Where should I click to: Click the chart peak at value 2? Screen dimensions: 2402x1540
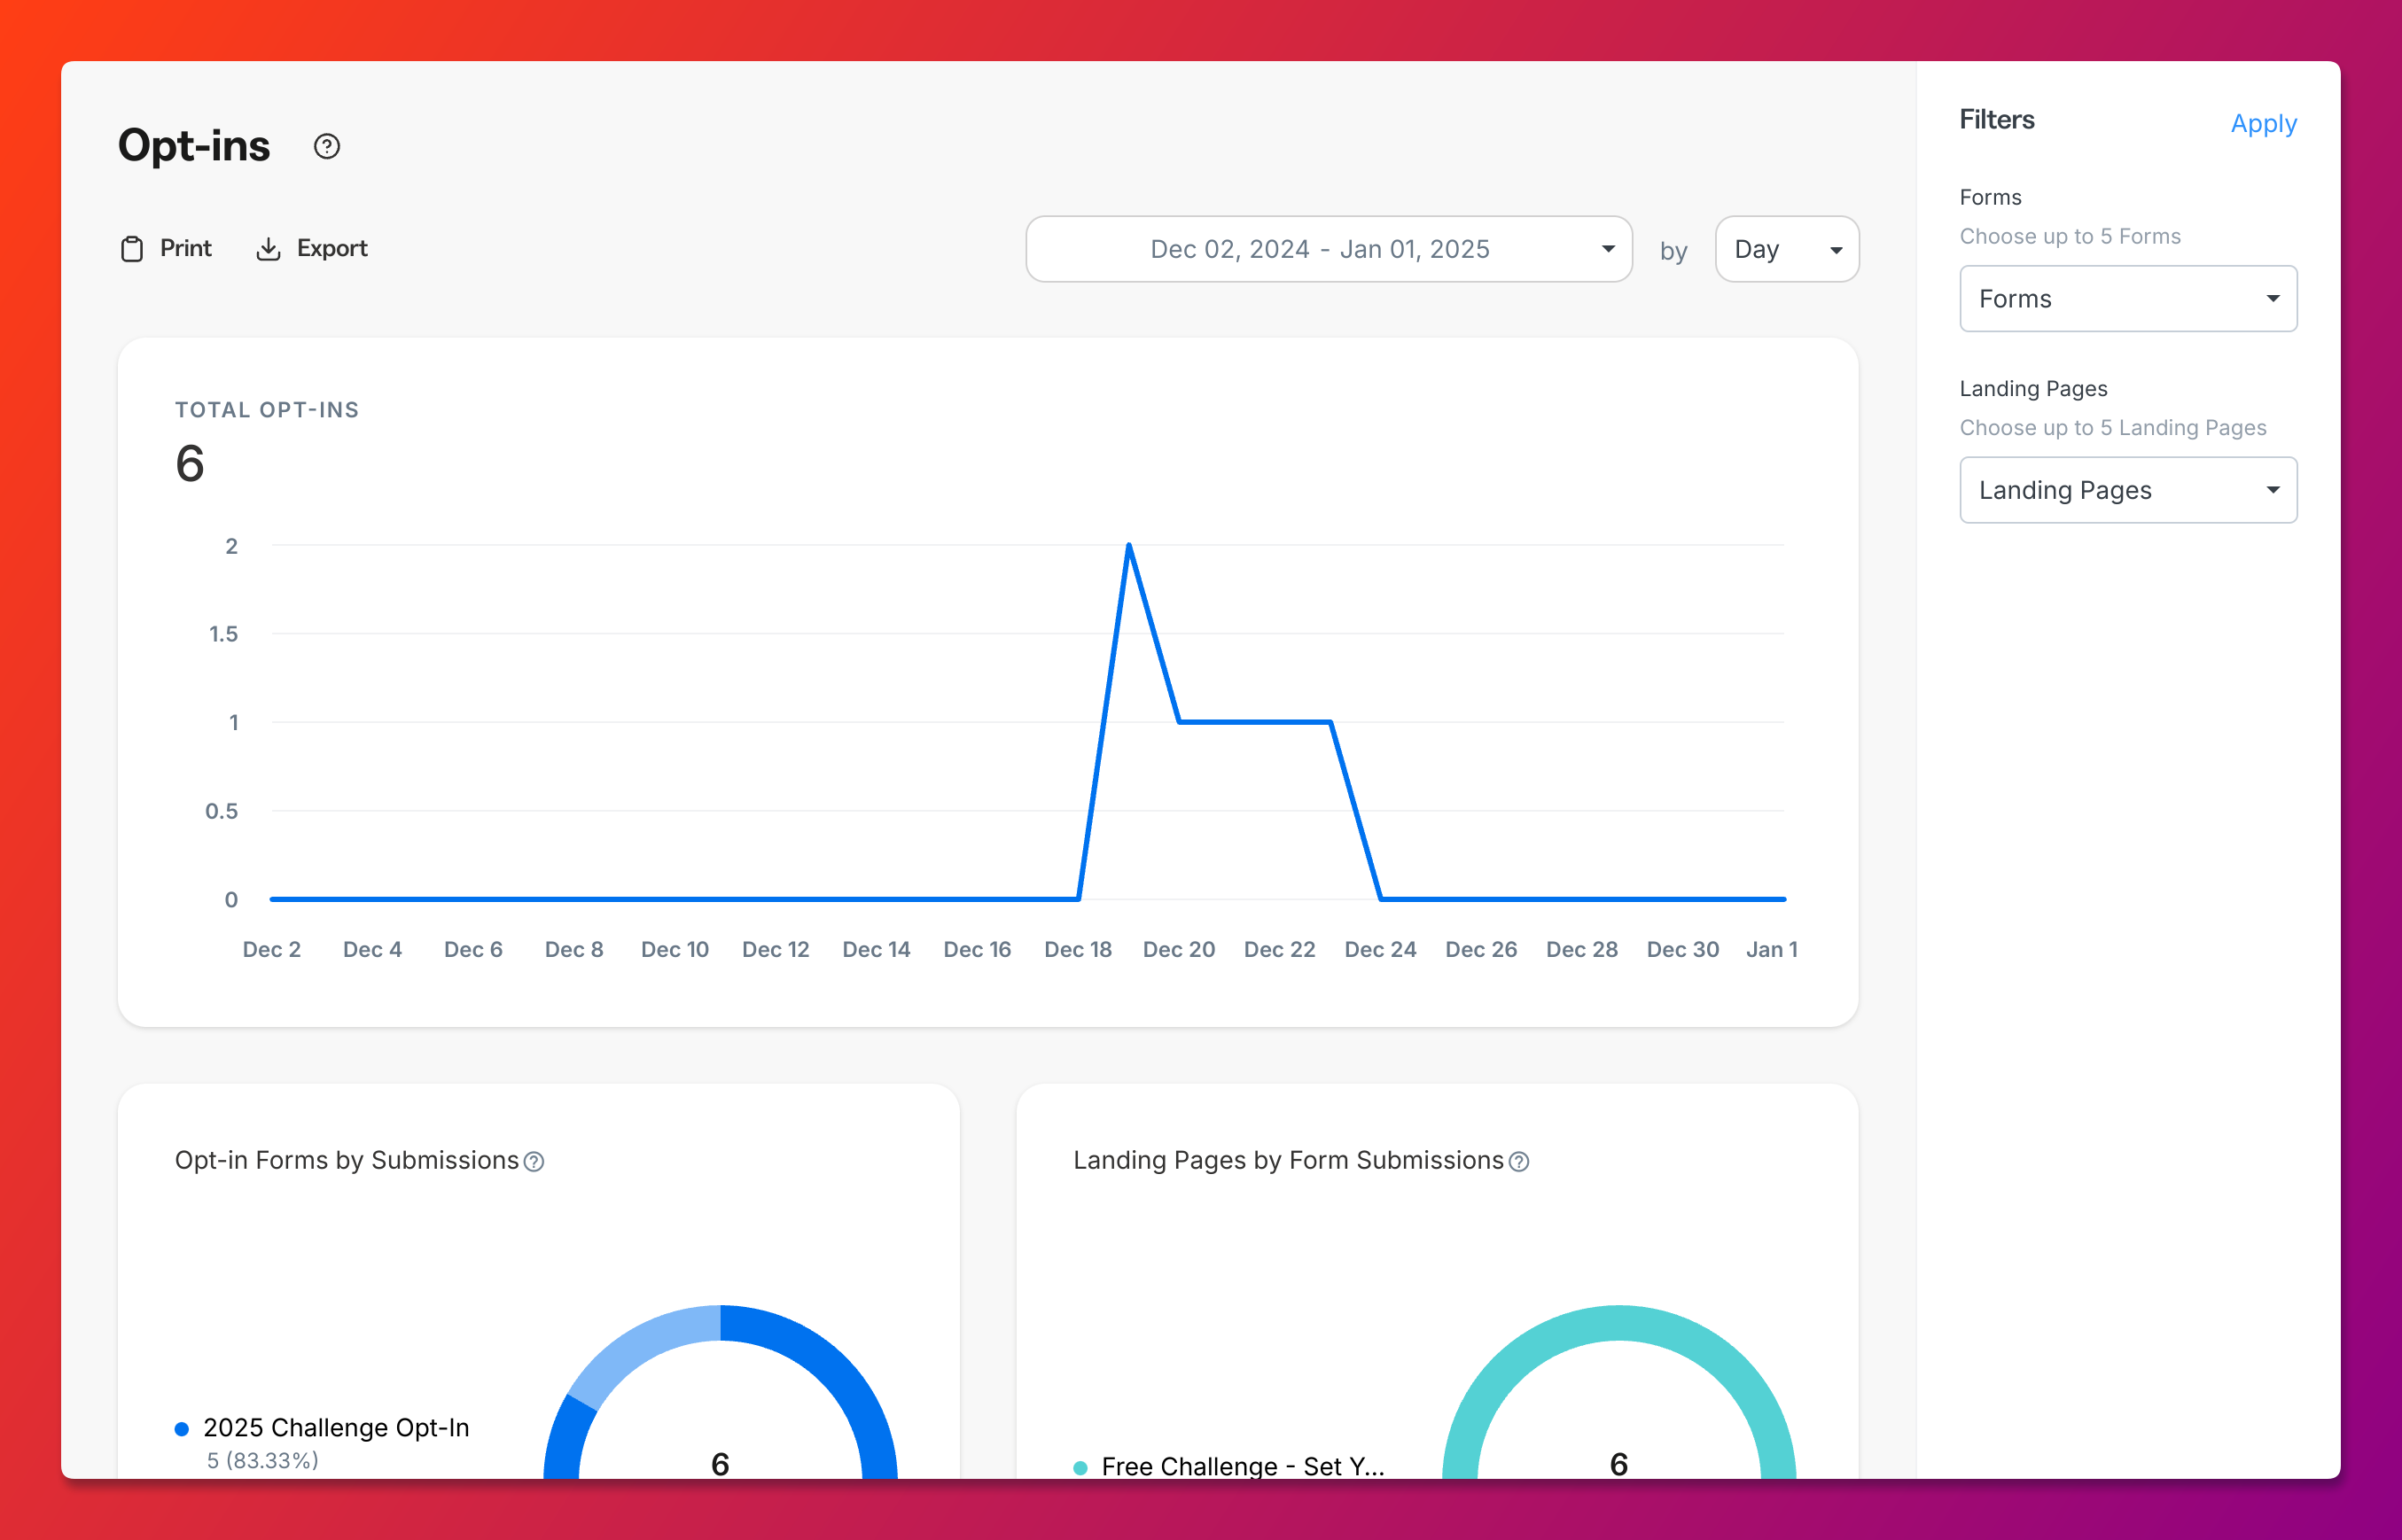pos(1129,546)
